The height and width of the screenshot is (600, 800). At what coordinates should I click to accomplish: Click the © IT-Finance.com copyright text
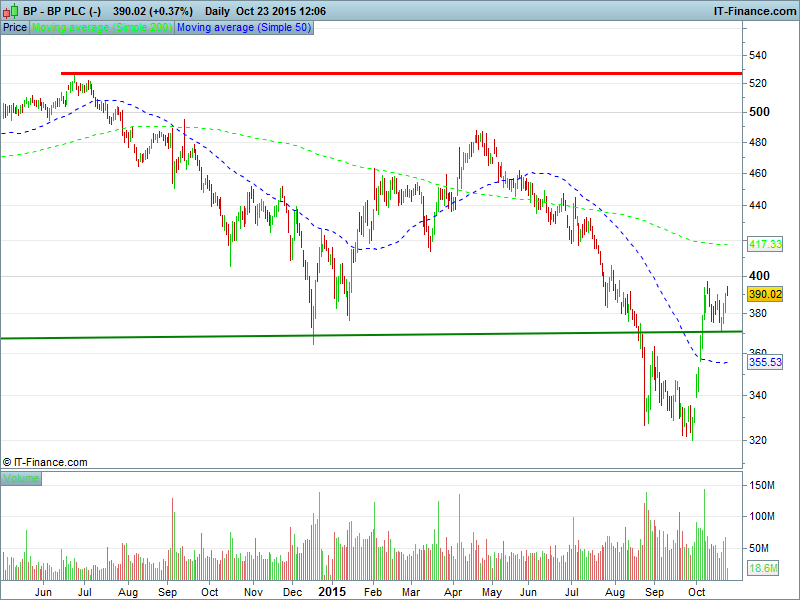click(x=45, y=462)
